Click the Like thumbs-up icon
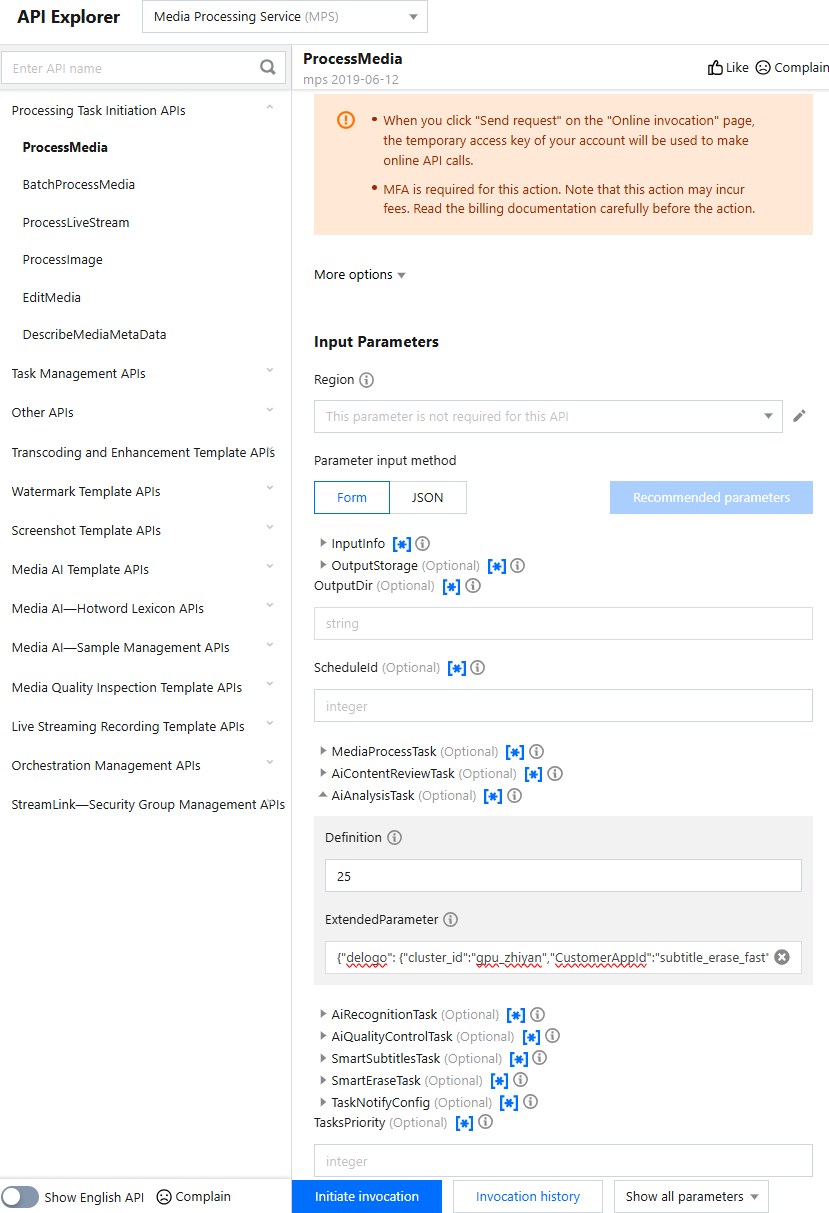 click(715, 68)
